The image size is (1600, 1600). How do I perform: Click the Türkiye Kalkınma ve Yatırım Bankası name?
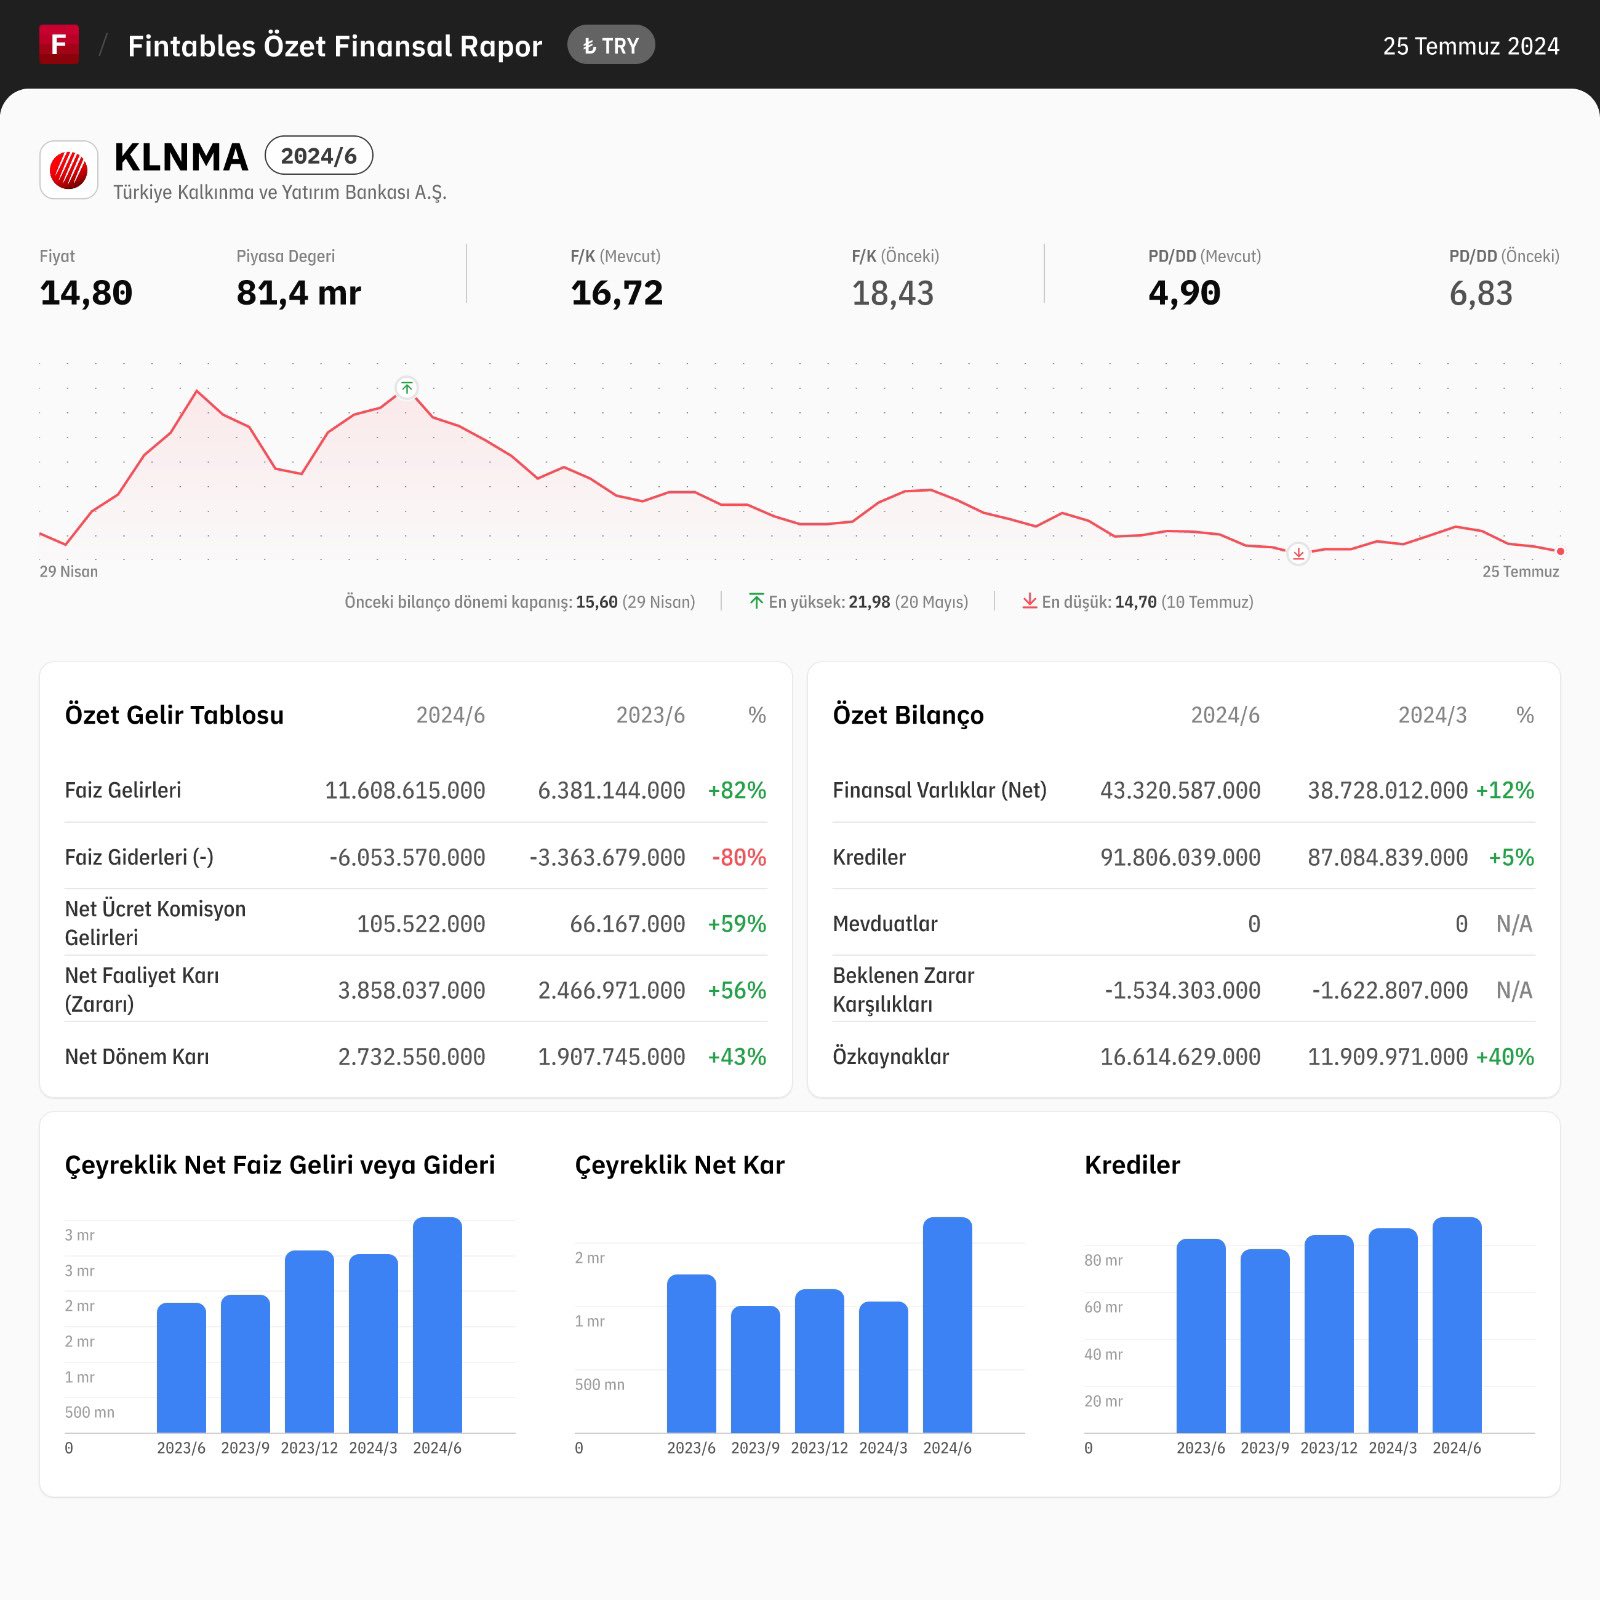280,192
